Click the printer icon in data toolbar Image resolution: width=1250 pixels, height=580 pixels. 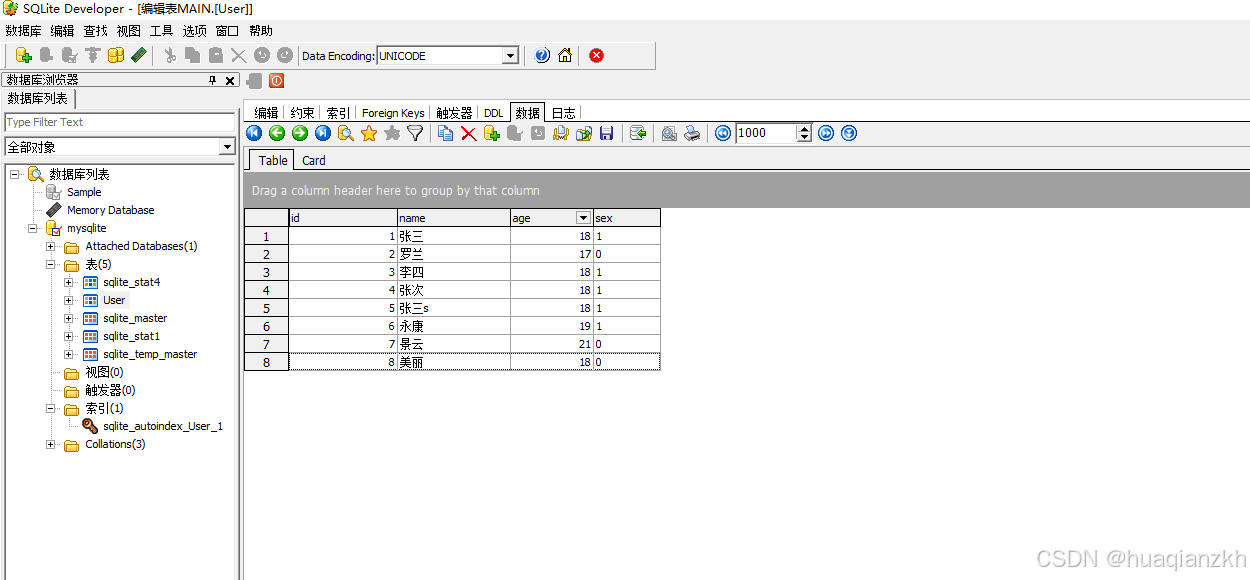coord(692,133)
